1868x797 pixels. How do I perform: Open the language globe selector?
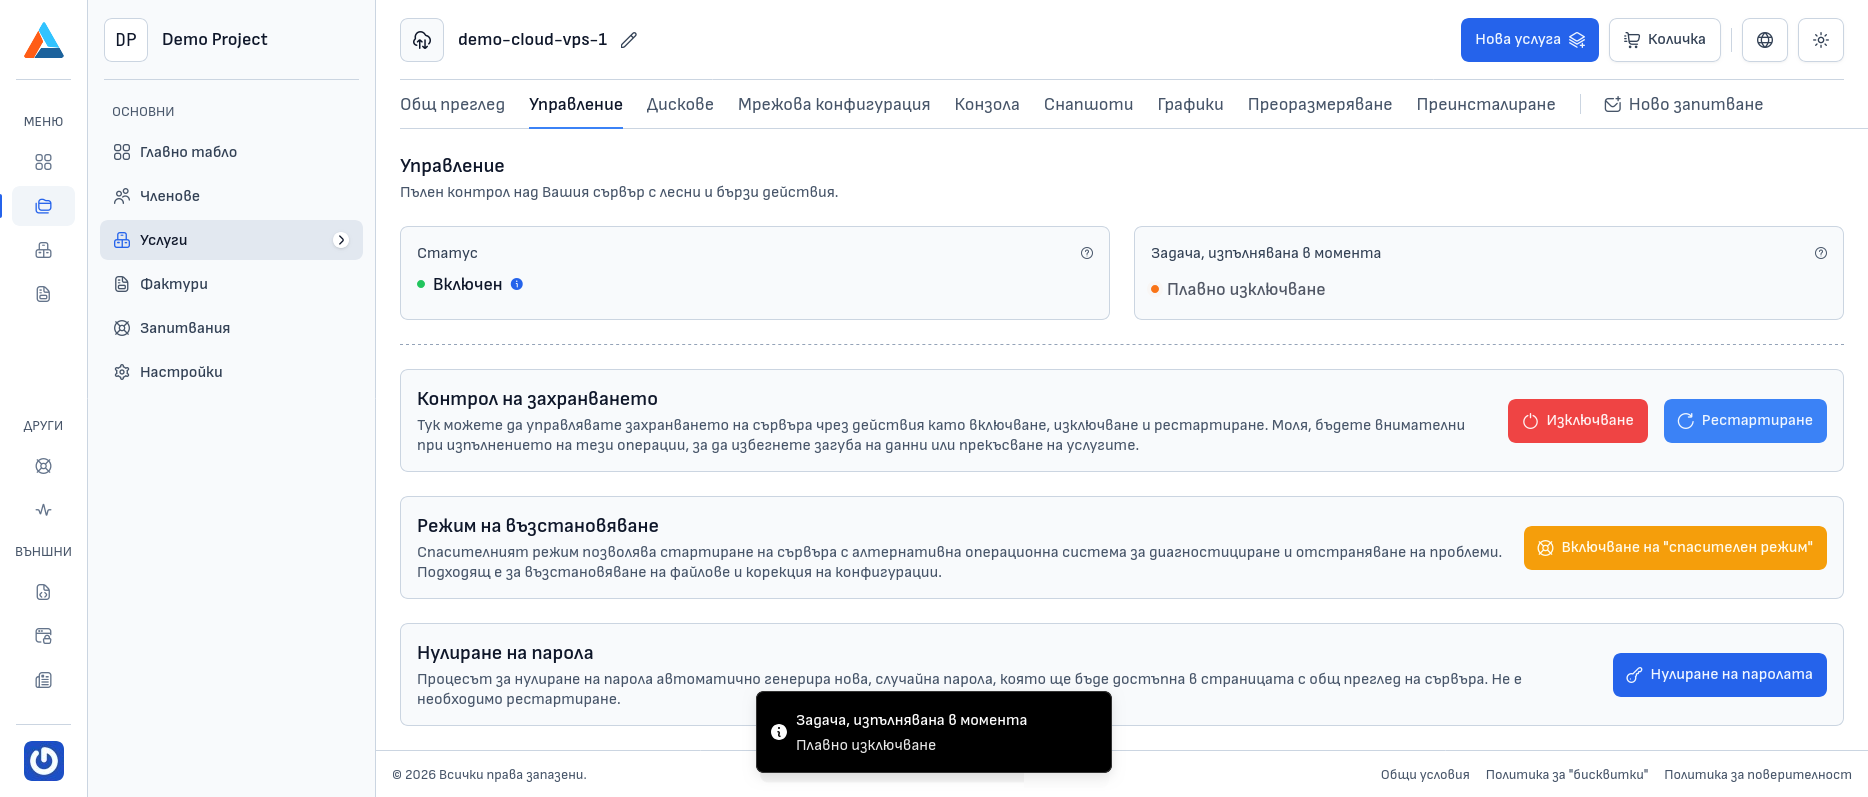(x=1764, y=40)
